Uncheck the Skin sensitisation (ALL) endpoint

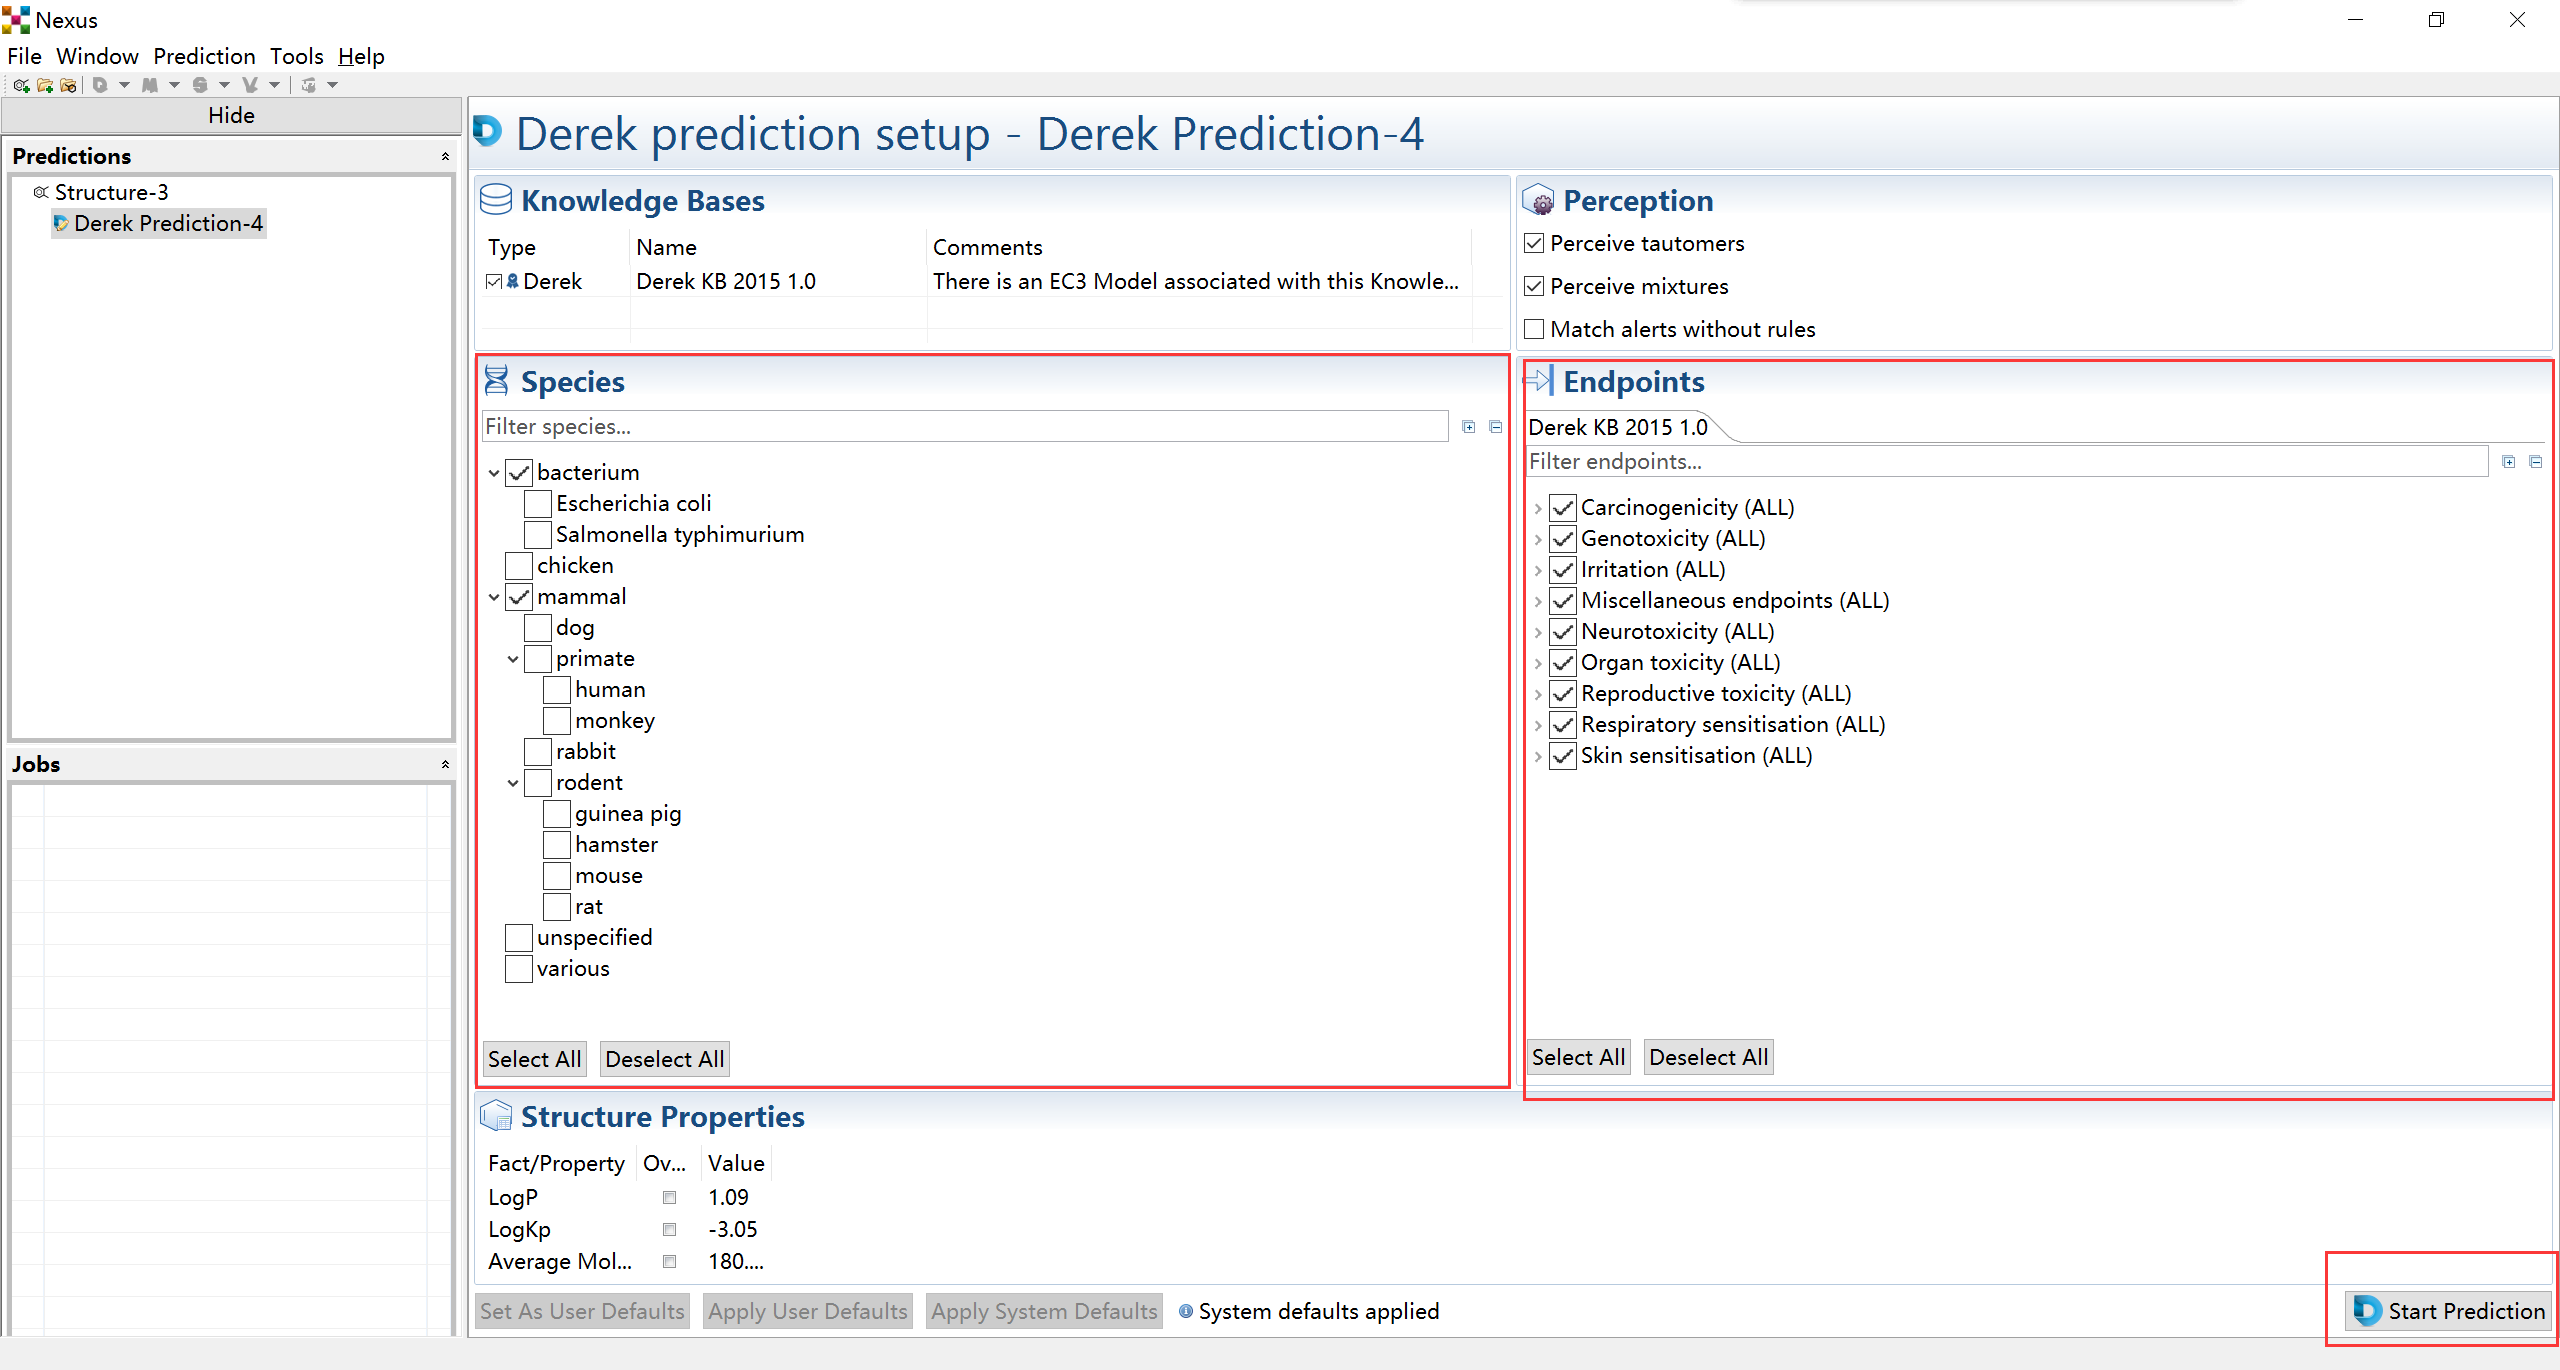tap(1563, 755)
